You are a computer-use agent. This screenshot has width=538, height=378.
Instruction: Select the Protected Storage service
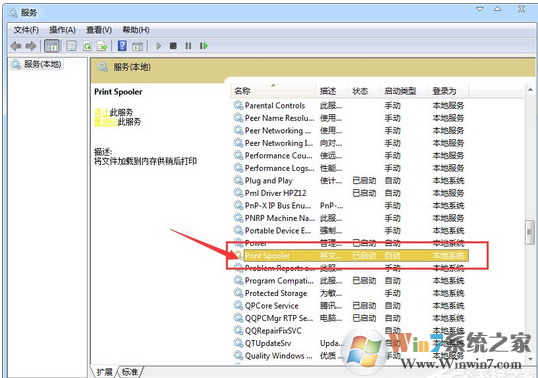(x=350, y=293)
